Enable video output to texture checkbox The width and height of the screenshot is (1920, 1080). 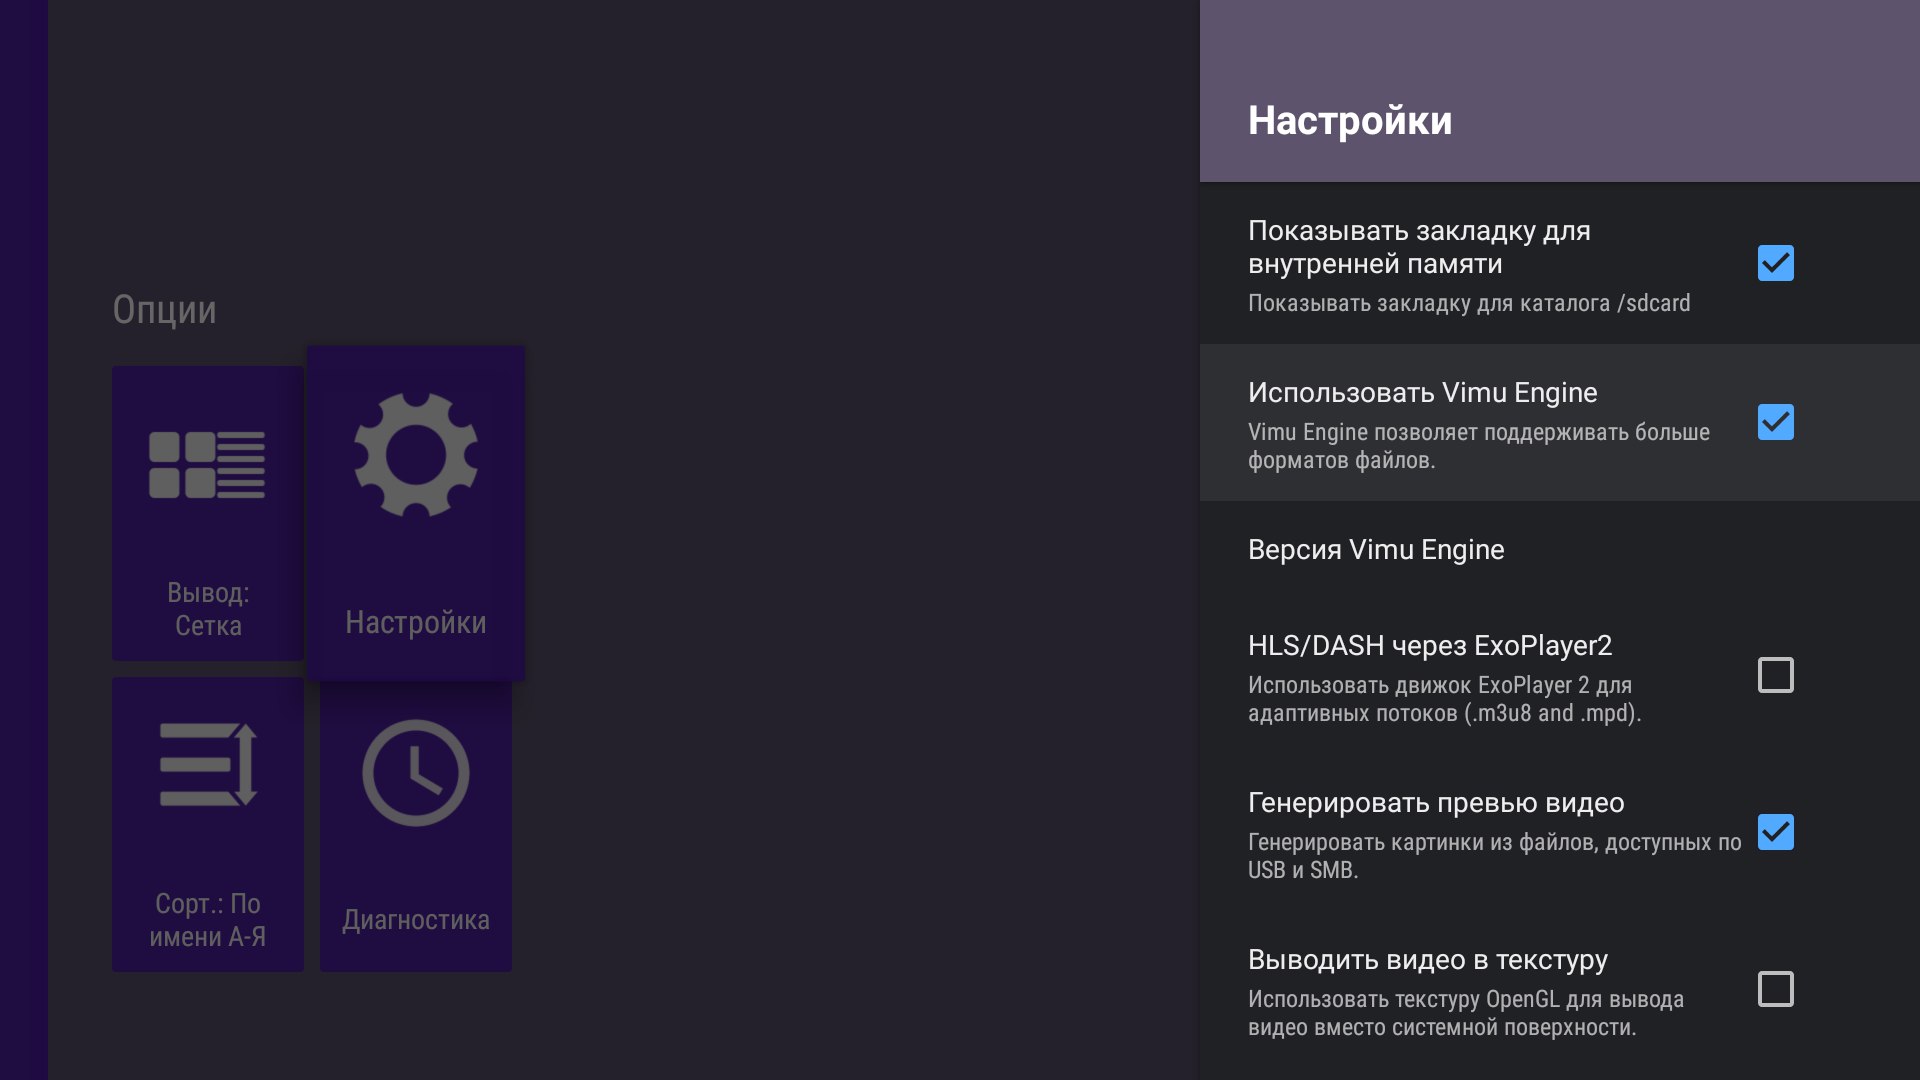click(x=1775, y=989)
